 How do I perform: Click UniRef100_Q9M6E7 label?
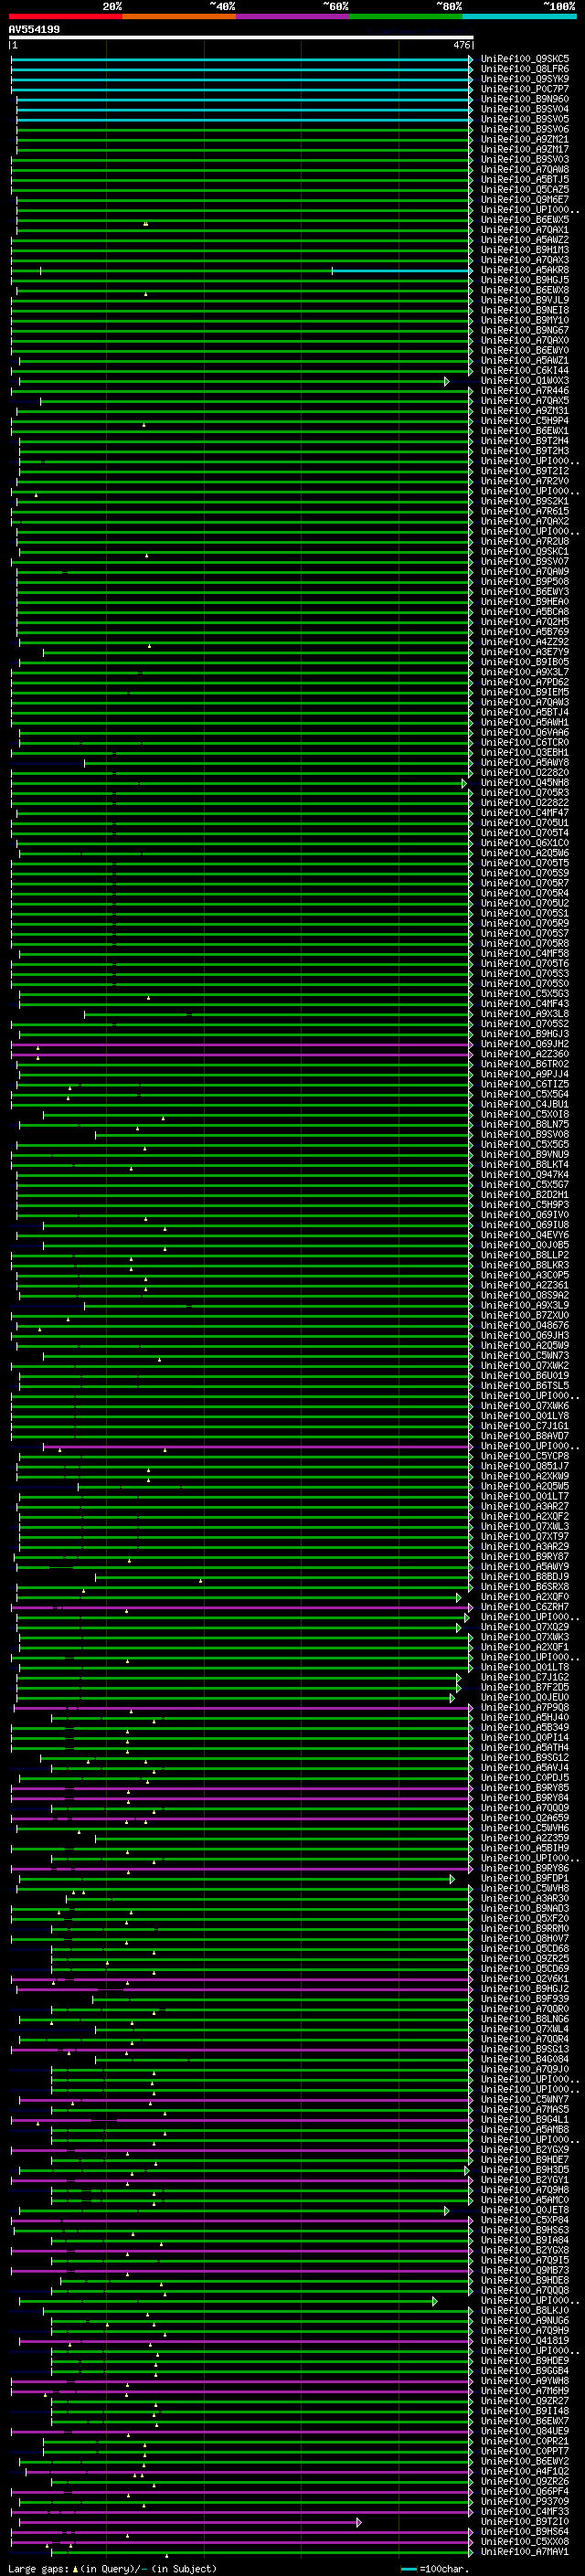[x=525, y=199]
